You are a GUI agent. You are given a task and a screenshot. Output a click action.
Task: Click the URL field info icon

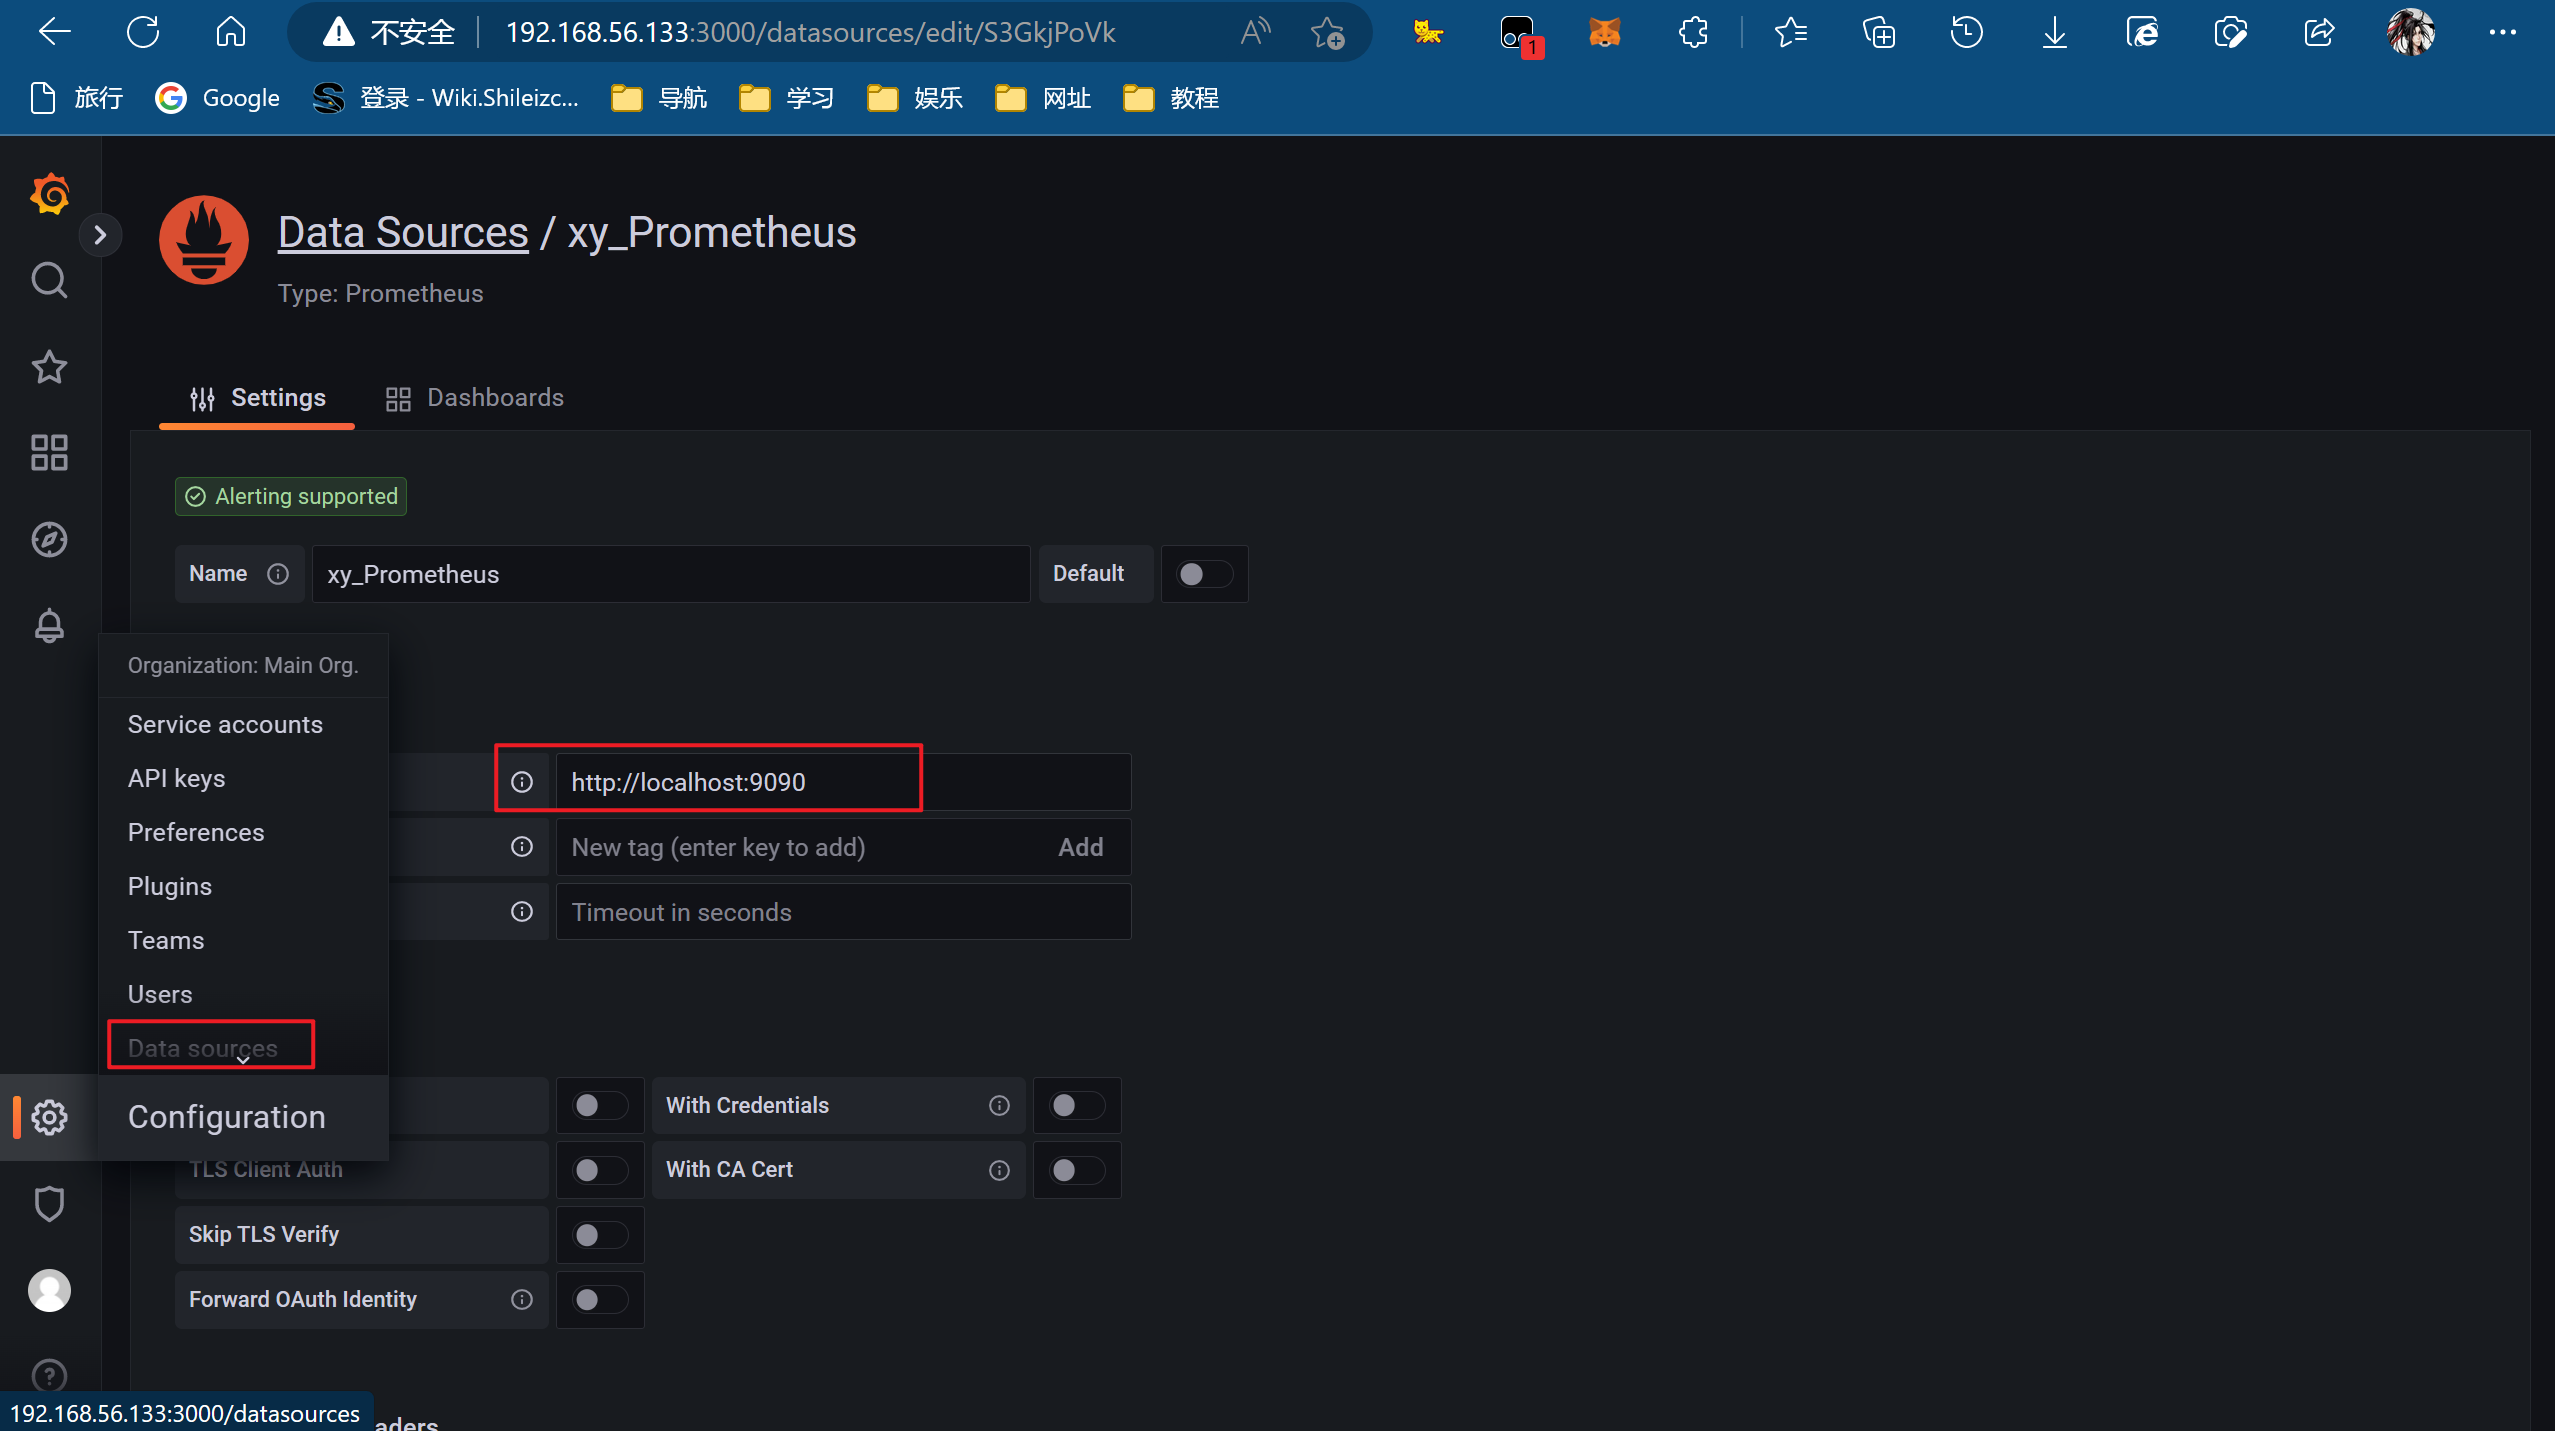[x=522, y=782]
